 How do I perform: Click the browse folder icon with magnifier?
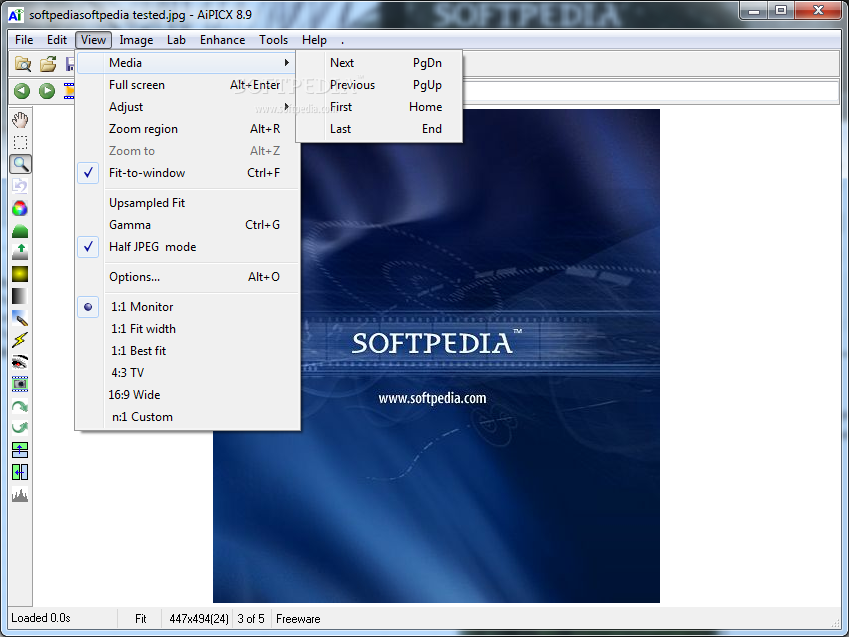pos(23,64)
